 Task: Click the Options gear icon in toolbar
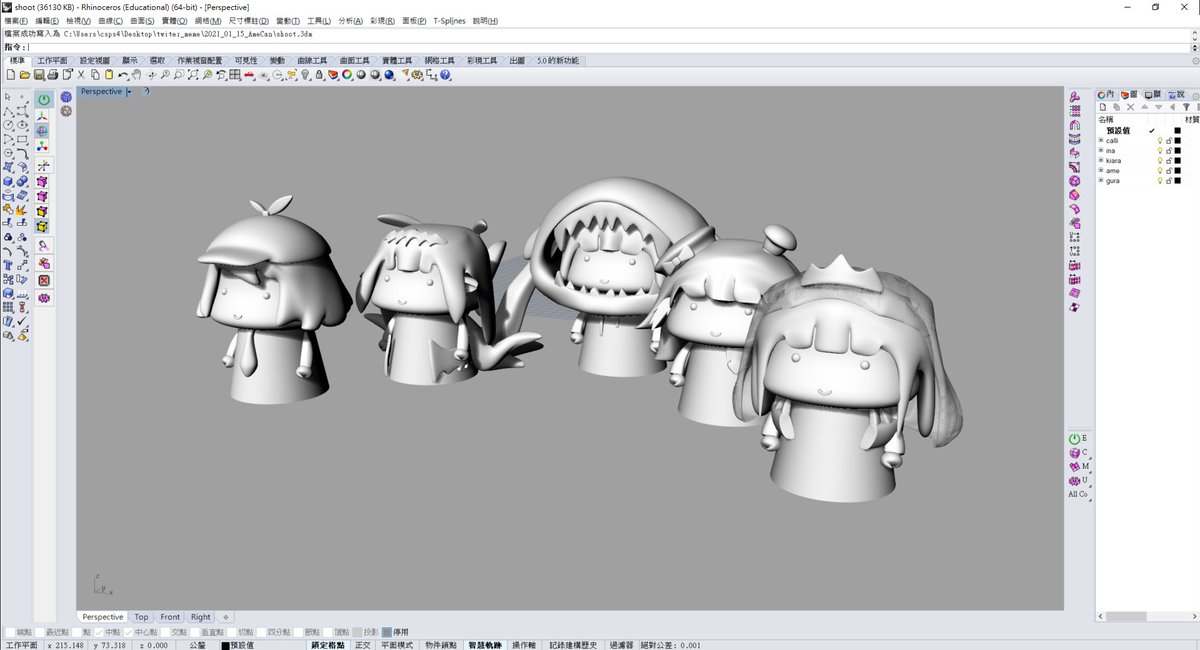[416, 74]
